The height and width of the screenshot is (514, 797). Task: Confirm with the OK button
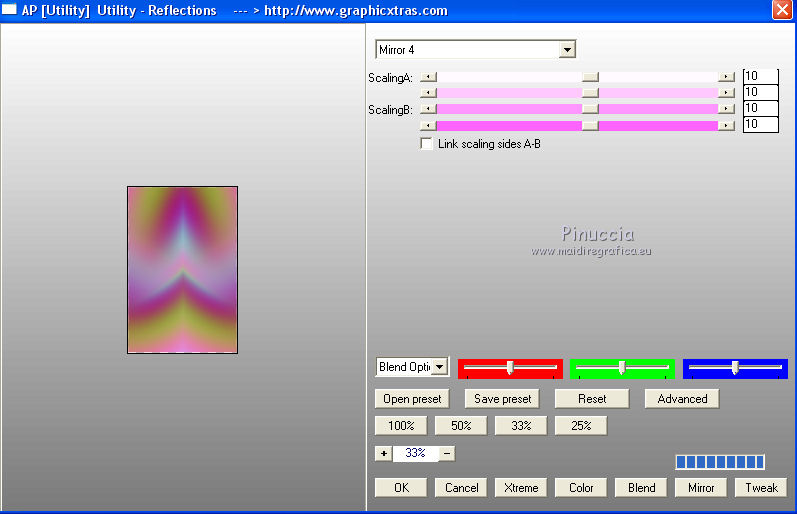click(401, 488)
